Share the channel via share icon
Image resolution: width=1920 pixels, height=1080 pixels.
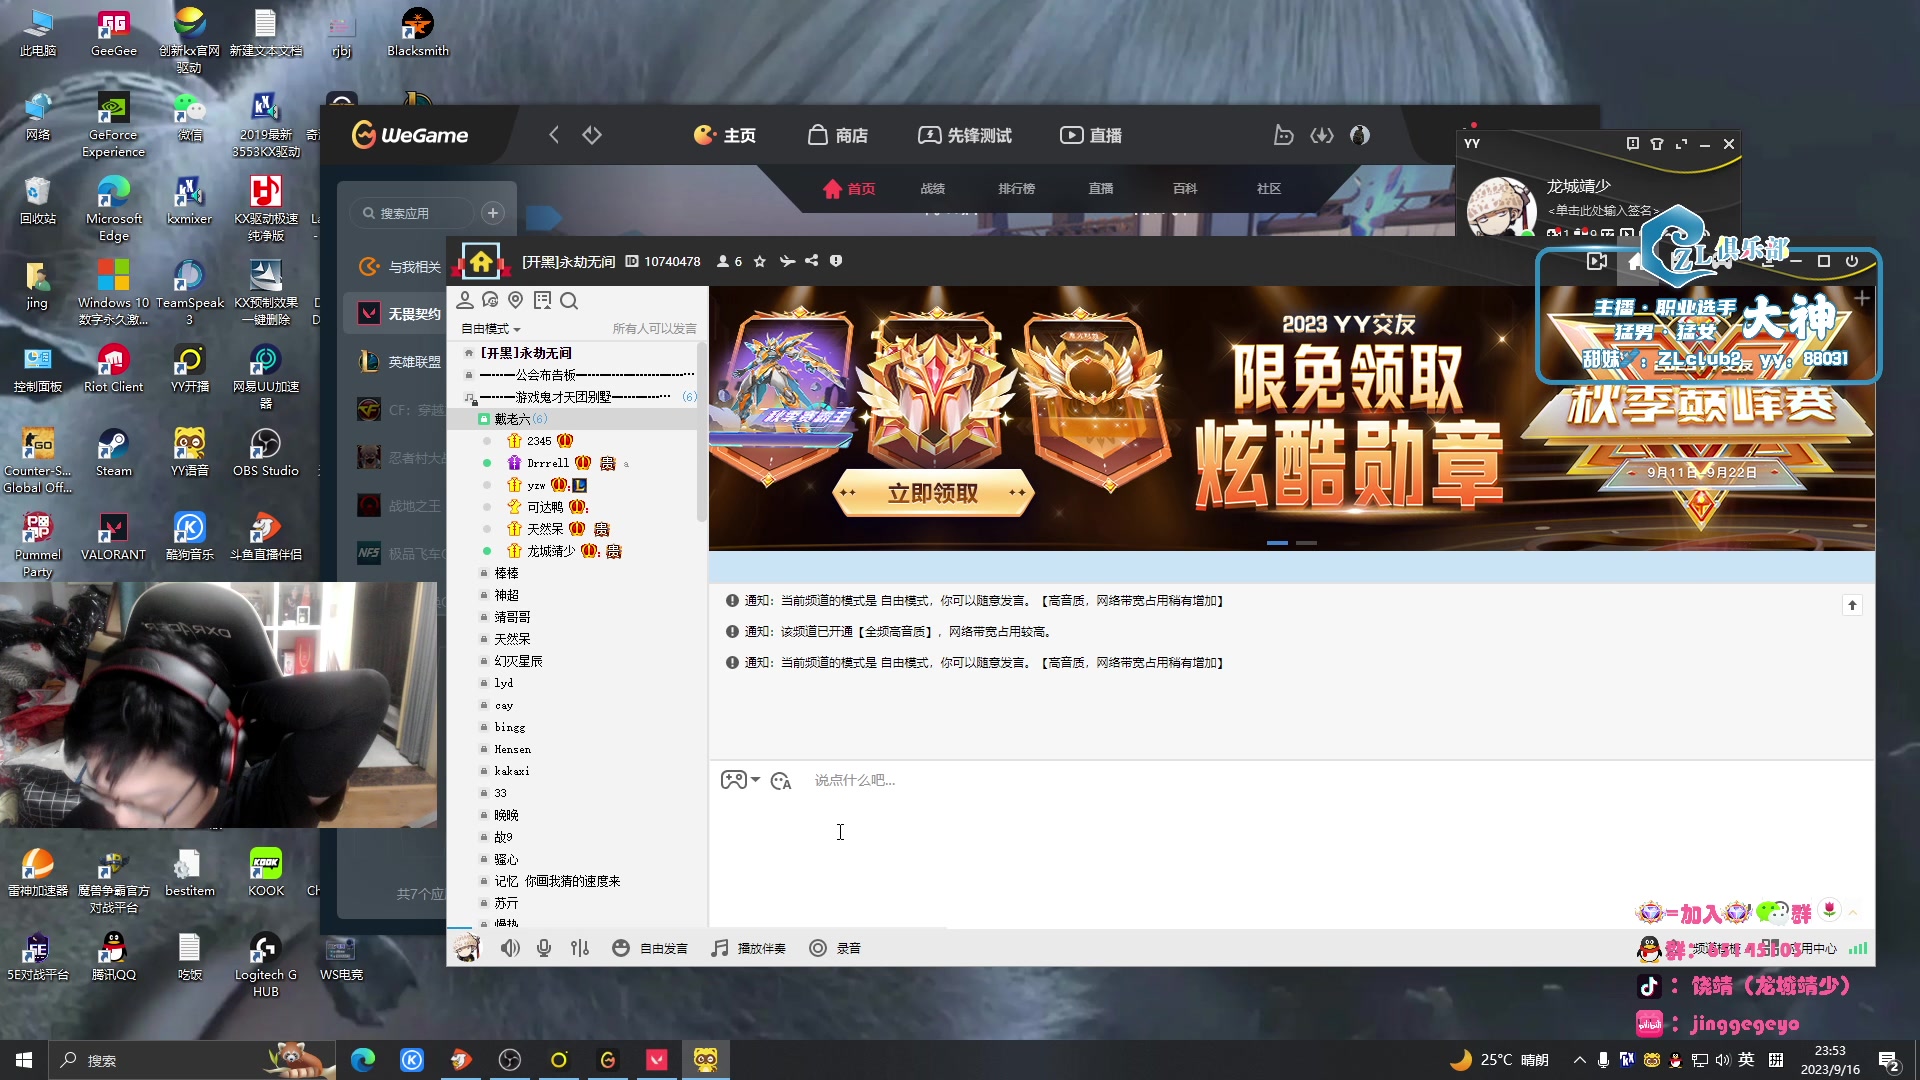(812, 261)
